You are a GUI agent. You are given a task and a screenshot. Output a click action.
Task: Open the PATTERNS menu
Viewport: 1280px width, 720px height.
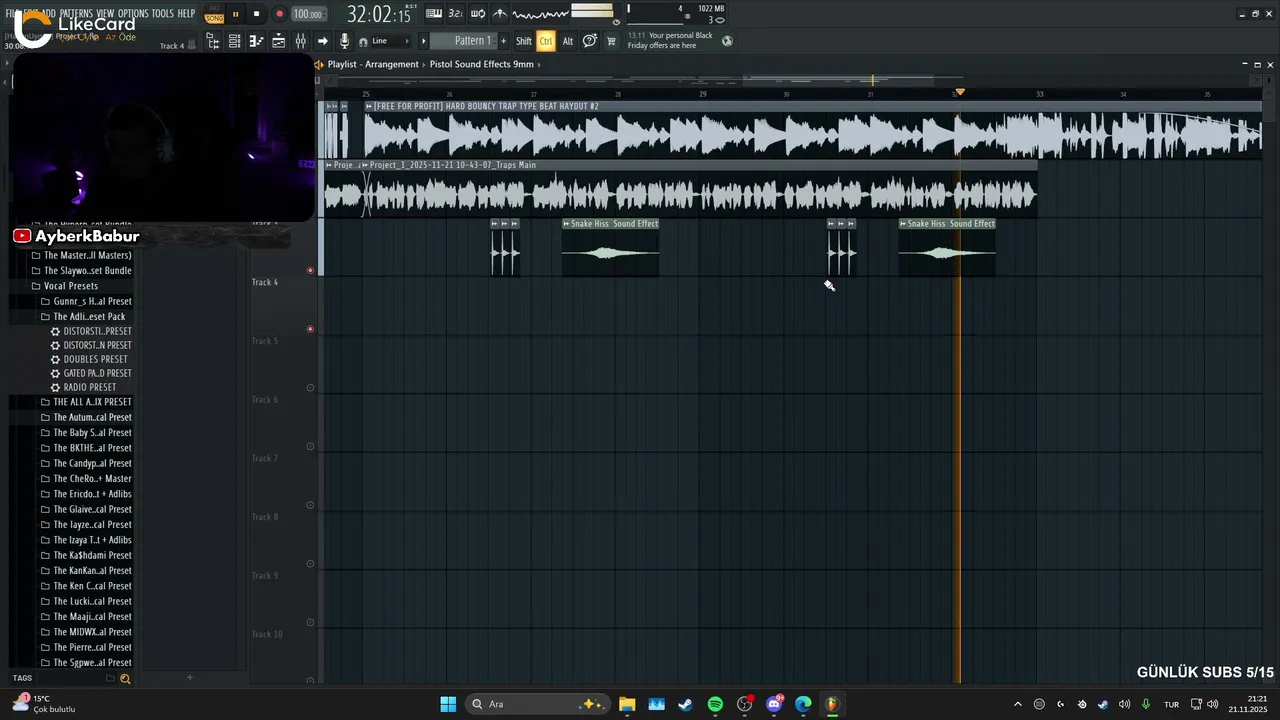(76, 13)
